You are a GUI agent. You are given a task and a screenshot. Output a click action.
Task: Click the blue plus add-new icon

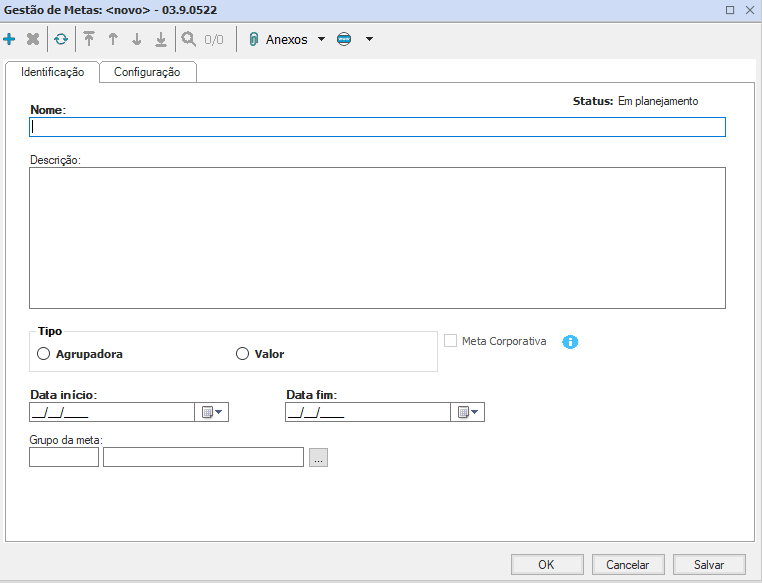point(10,40)
